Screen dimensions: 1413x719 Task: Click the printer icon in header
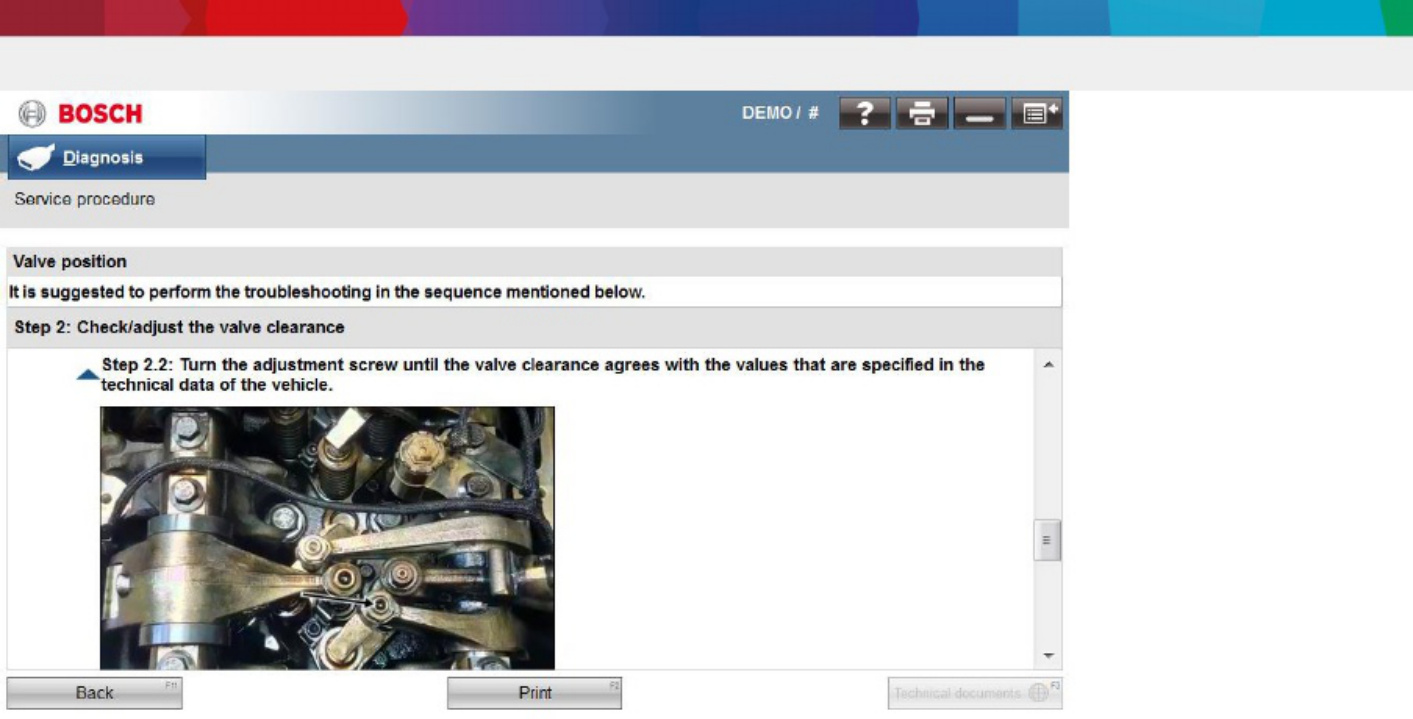coord(922,114)
